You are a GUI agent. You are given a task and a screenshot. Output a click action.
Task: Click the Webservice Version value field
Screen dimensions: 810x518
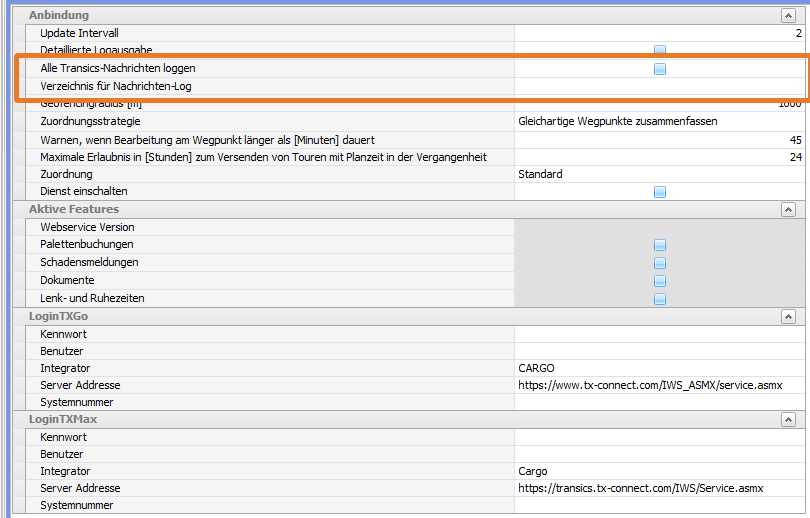(x=659, y=227)
